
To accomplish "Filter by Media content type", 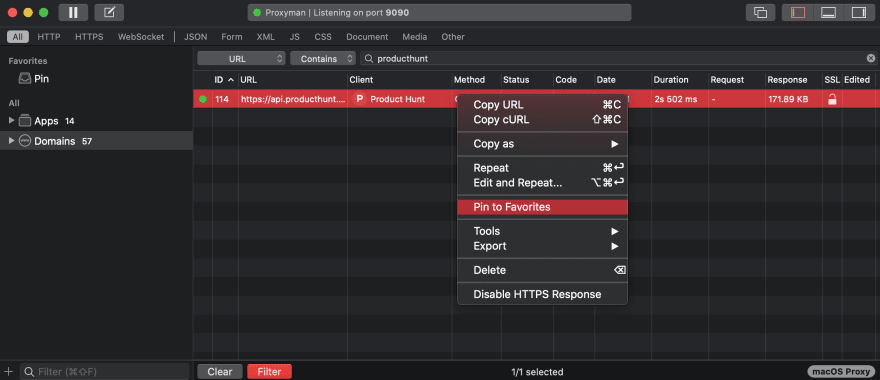I will [x=415, y=36].
